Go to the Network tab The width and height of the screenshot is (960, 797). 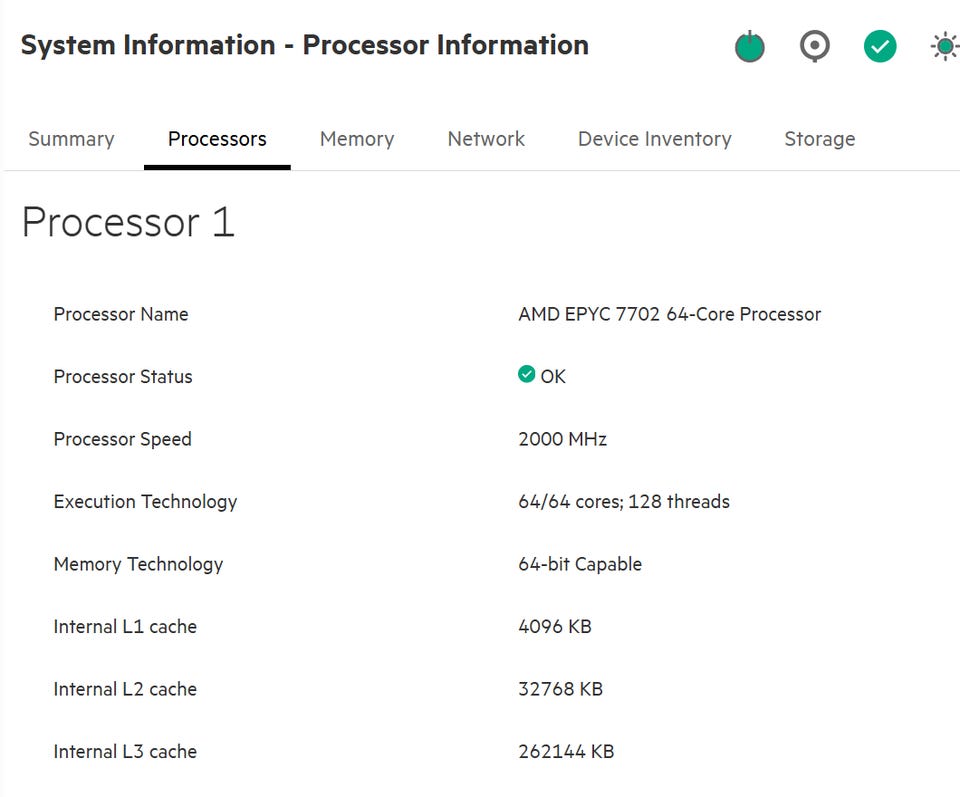click(486, 139)
